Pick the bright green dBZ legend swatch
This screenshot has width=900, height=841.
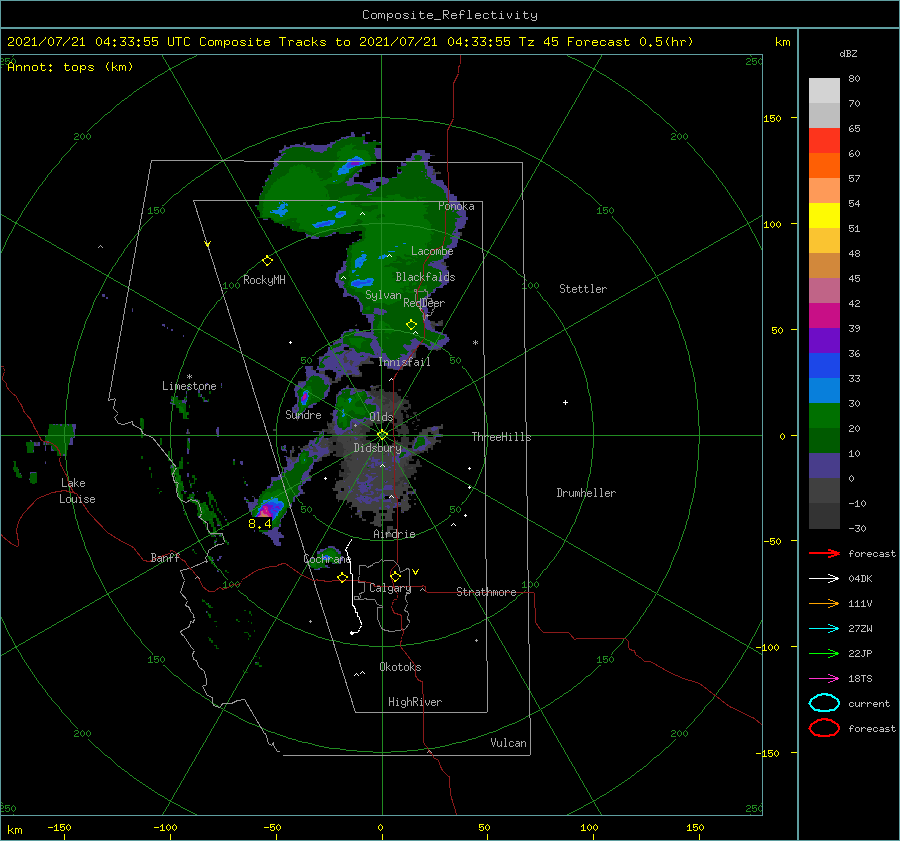824,415
